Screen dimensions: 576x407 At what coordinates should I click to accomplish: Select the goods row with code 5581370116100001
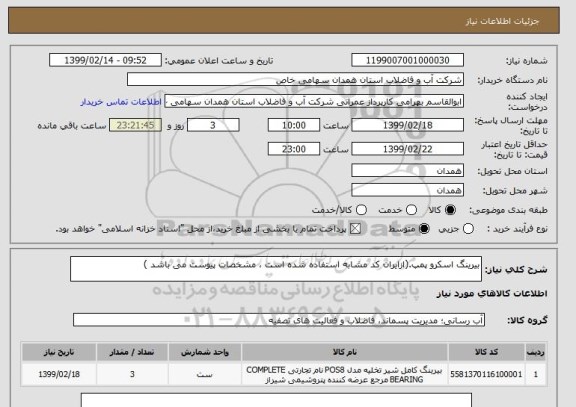(284, 374)
